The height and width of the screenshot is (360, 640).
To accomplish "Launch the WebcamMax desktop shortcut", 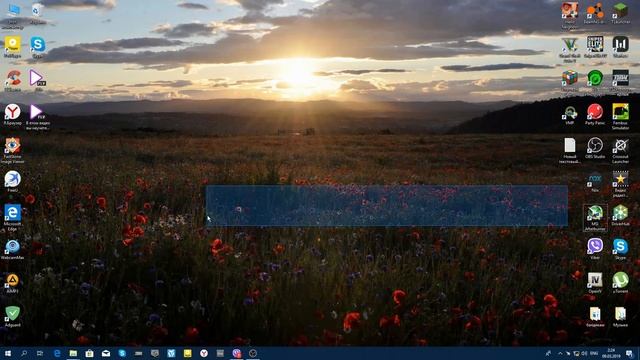I will (x=13, y=248).
